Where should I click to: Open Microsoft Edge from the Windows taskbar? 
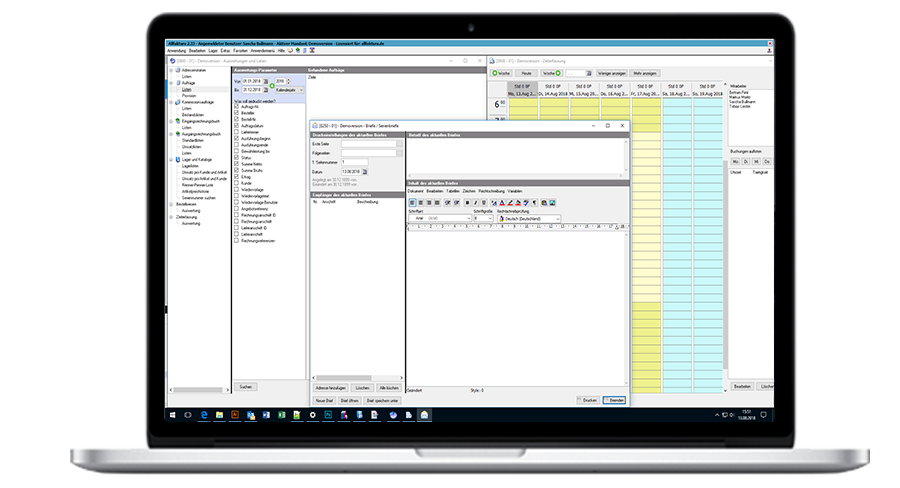click(x=205, y=413)
